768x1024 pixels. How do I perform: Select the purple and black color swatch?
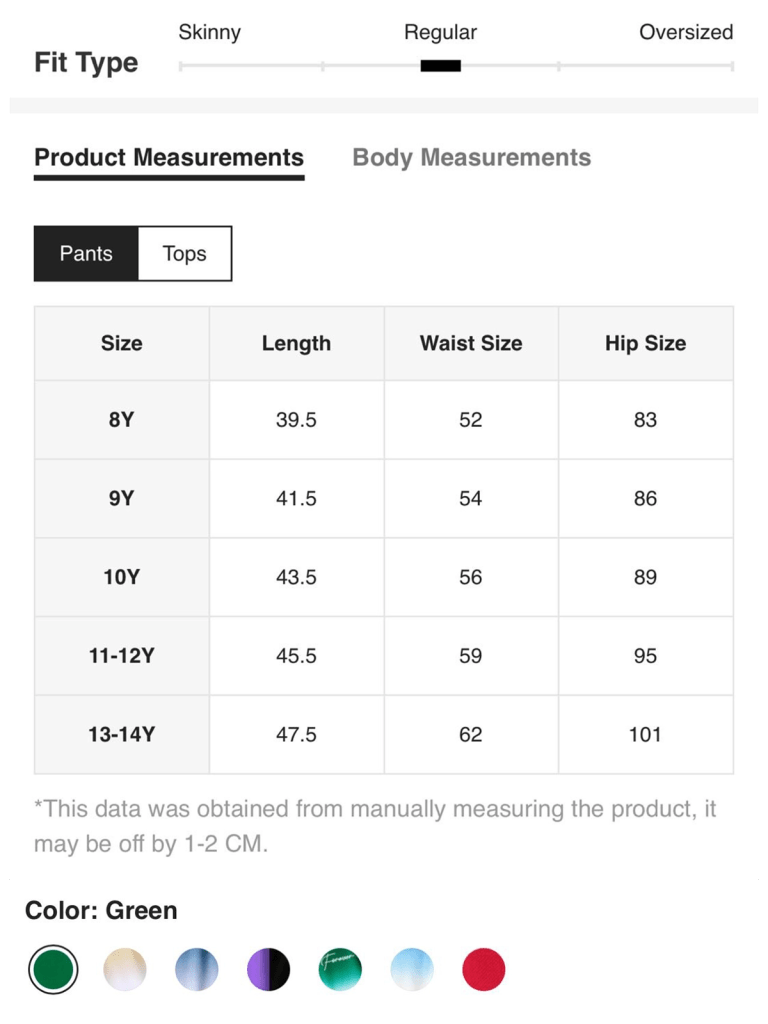(x=268, y=970)
